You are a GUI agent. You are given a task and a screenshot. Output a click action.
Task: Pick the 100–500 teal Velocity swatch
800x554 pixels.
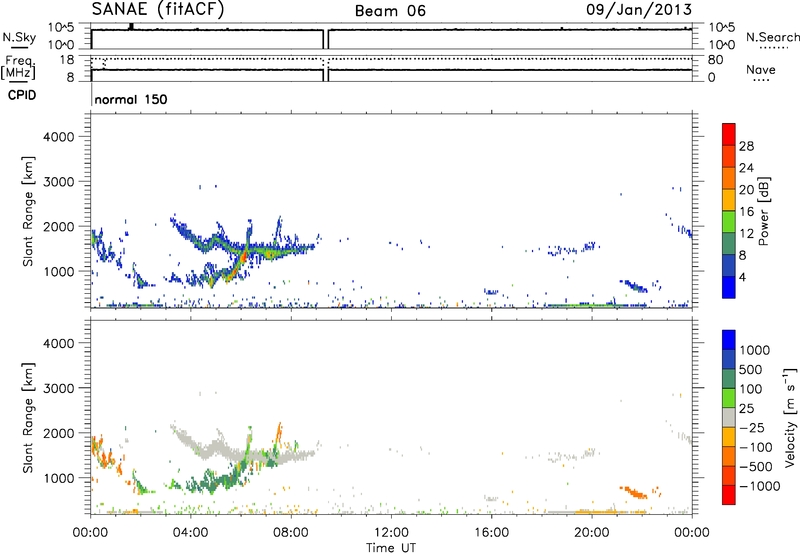[729, 379]
